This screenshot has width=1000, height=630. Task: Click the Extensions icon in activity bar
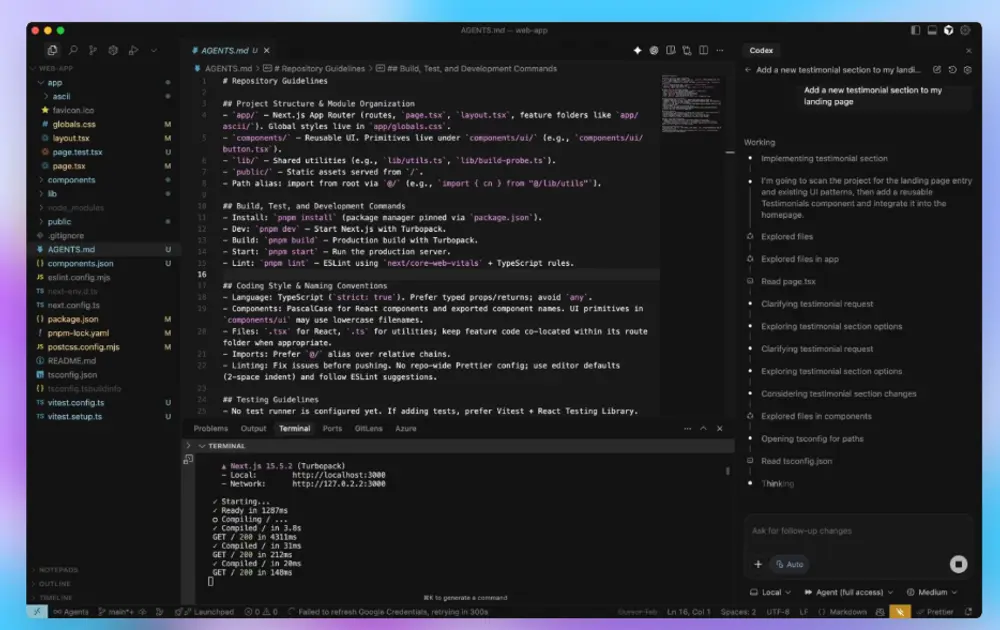(113, 50)
